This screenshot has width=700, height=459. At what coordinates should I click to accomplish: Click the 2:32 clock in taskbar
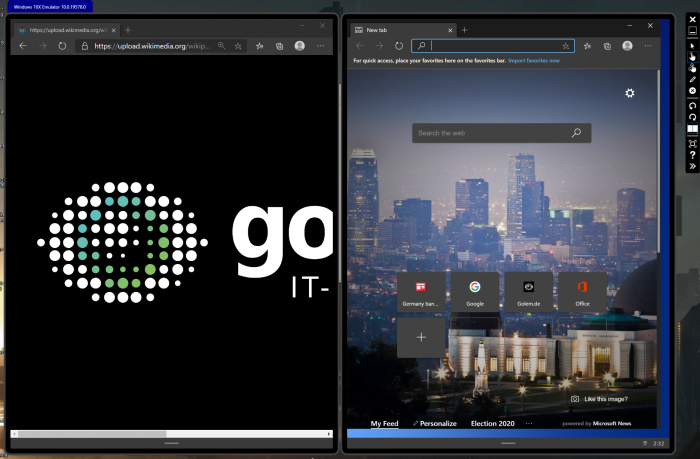point(658,443)
